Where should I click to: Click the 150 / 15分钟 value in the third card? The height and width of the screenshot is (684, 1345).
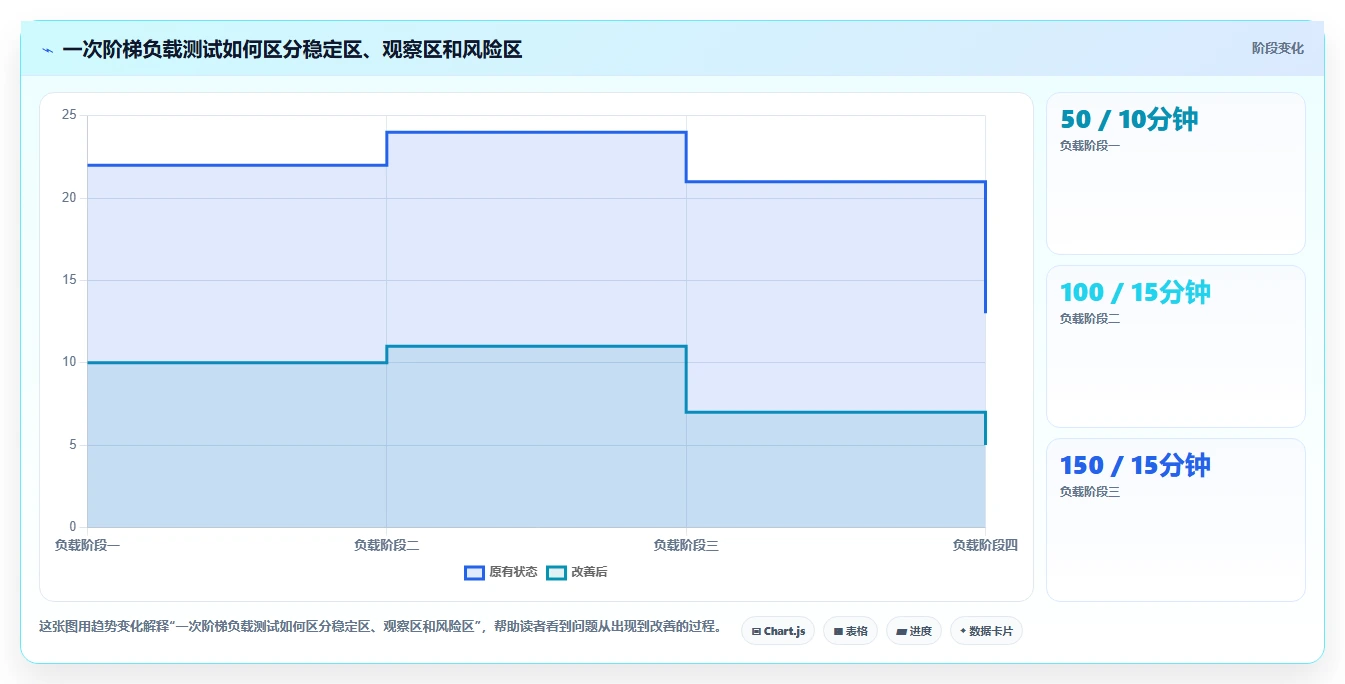click(x=1135, y=466)
